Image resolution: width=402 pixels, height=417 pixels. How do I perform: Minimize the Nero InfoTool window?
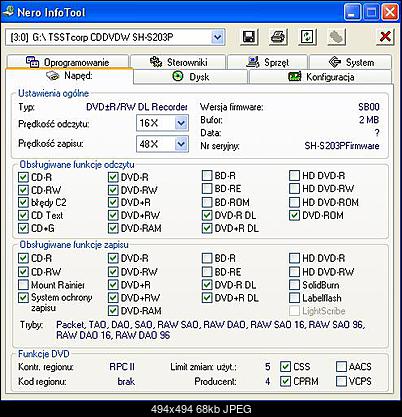[x=352, y=13]
